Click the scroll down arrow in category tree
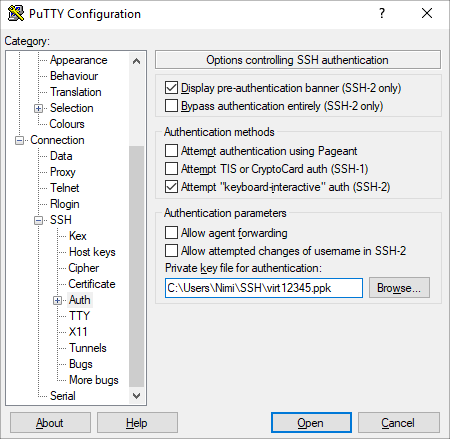Screen dimensions: 450x439 (136, 396)
